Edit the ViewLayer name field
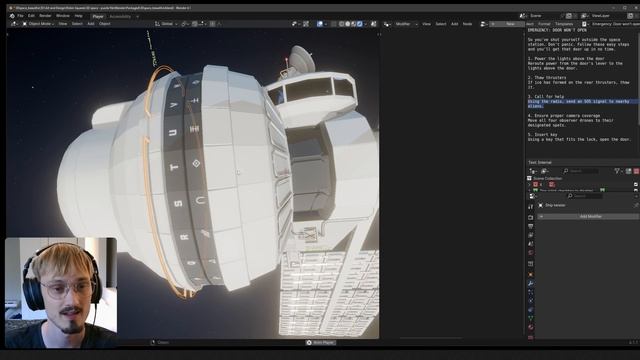 tap(608, 16)
